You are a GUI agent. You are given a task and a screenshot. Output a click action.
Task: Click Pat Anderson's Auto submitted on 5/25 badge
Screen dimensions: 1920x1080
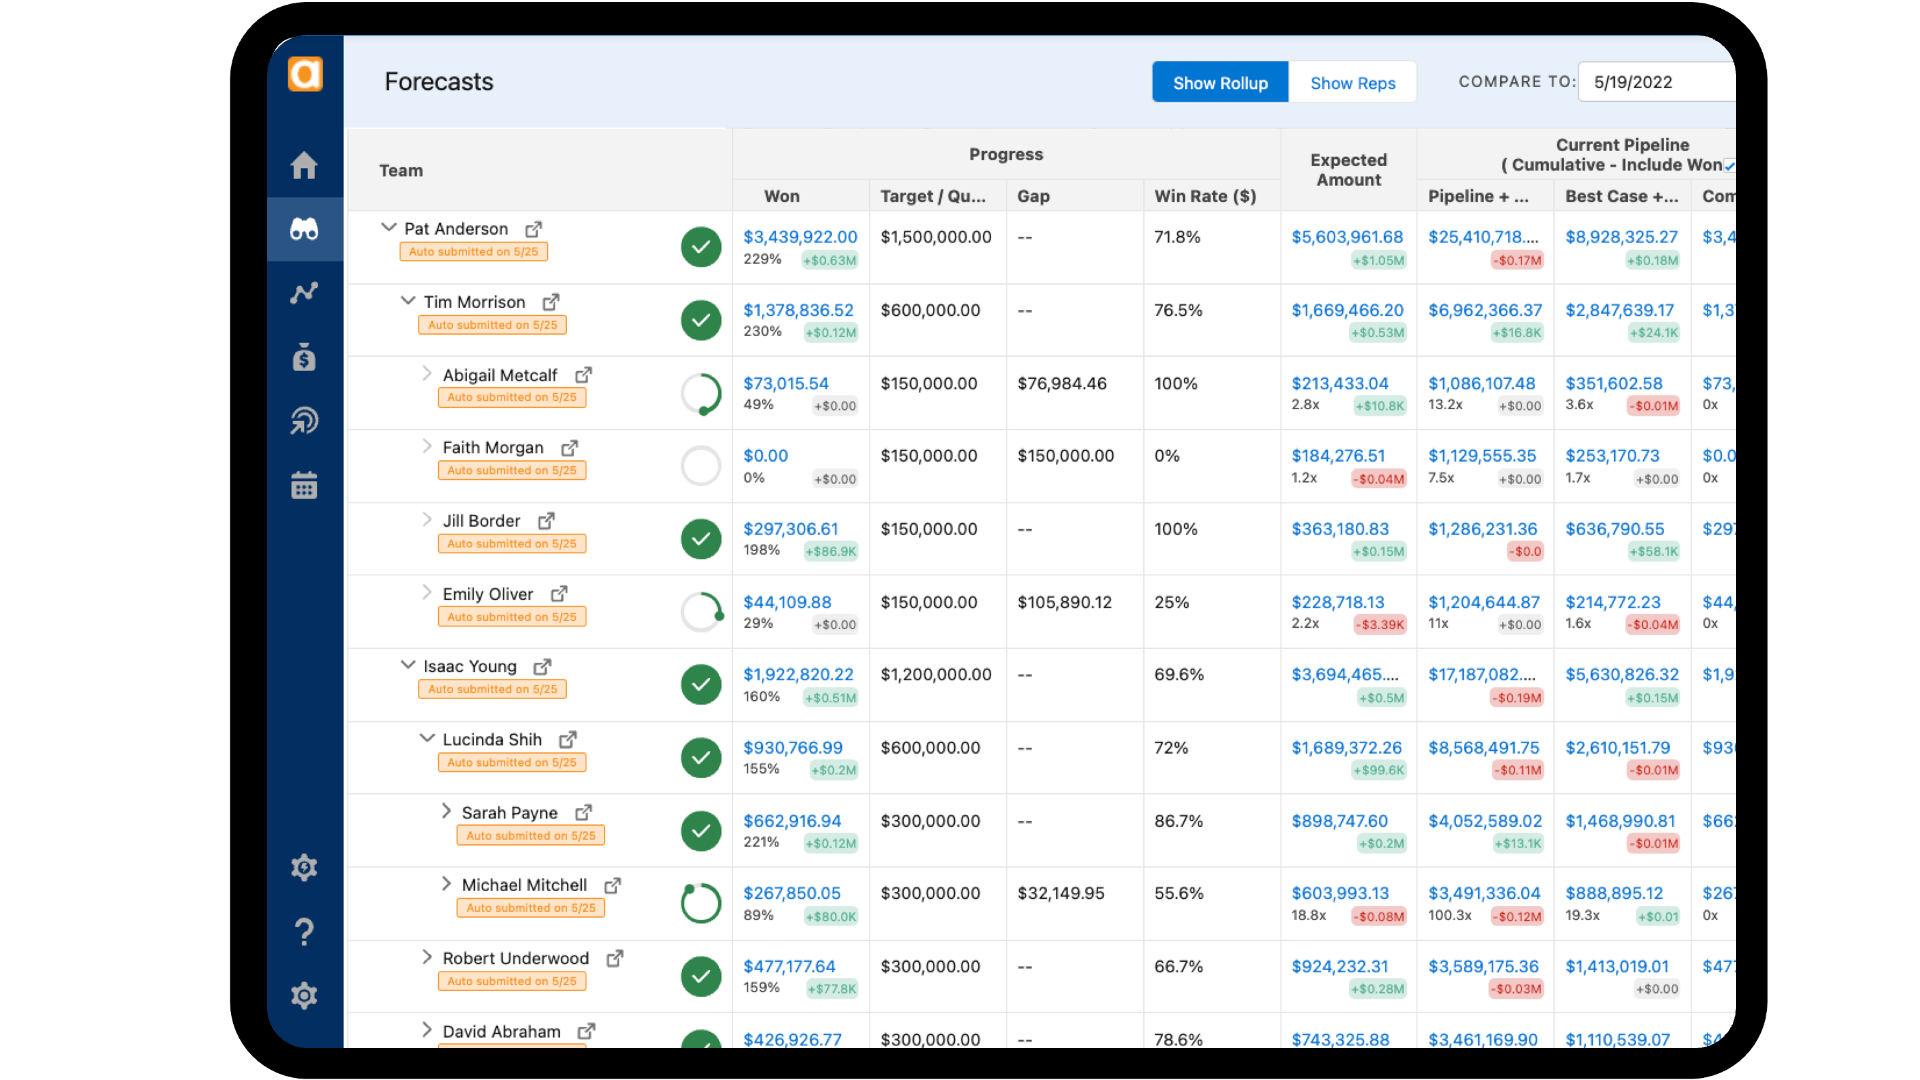473,252
